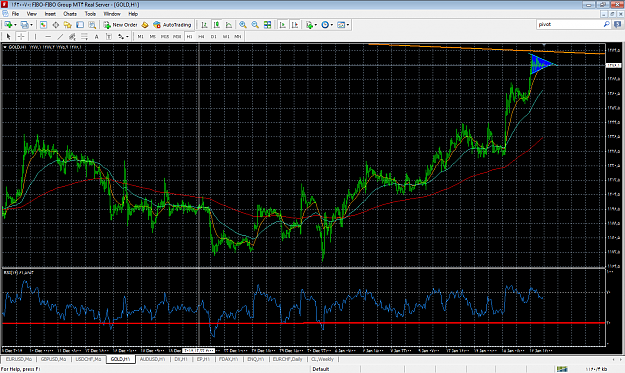
Task: Switch chart to candlesticks style
Action: (216, 25)
